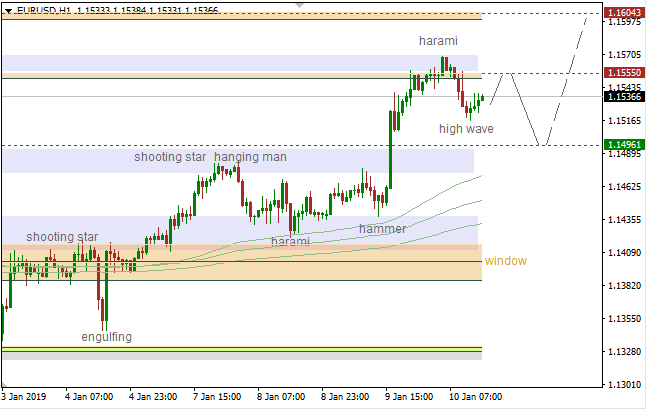
Task: Open the EURUSD,H1 chart dropdown arrow
Action: click(x=8, y=9)
